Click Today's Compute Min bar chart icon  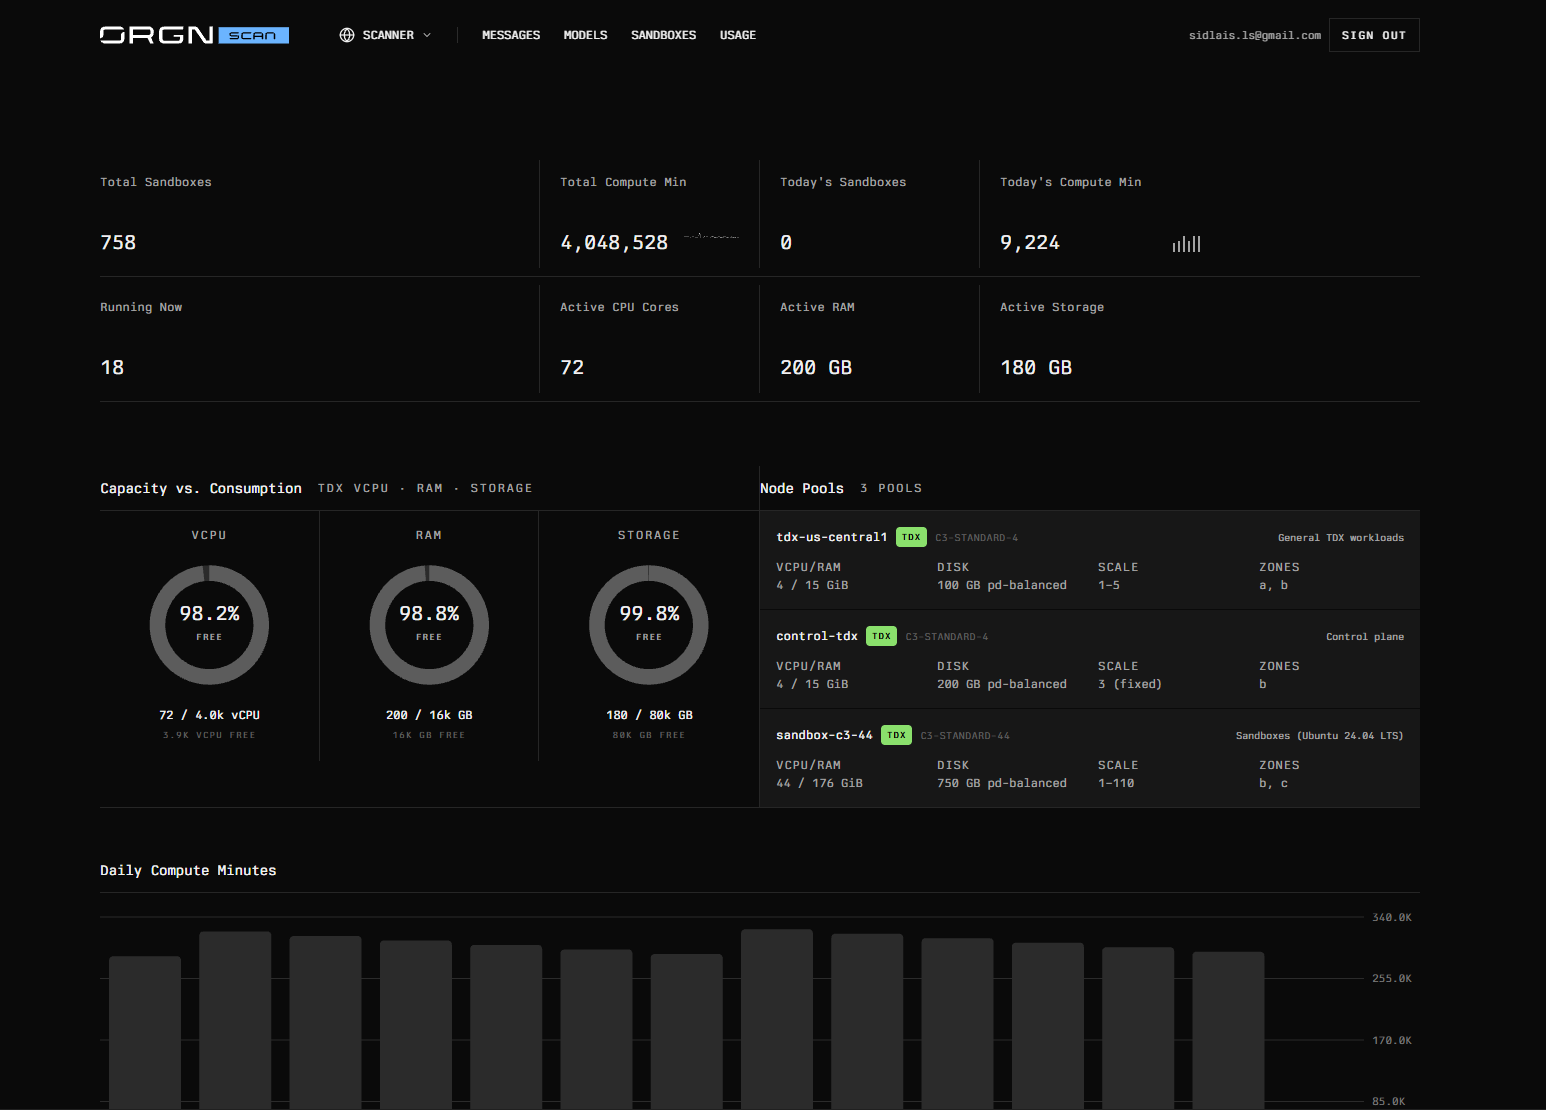[x=1187, y=243]
